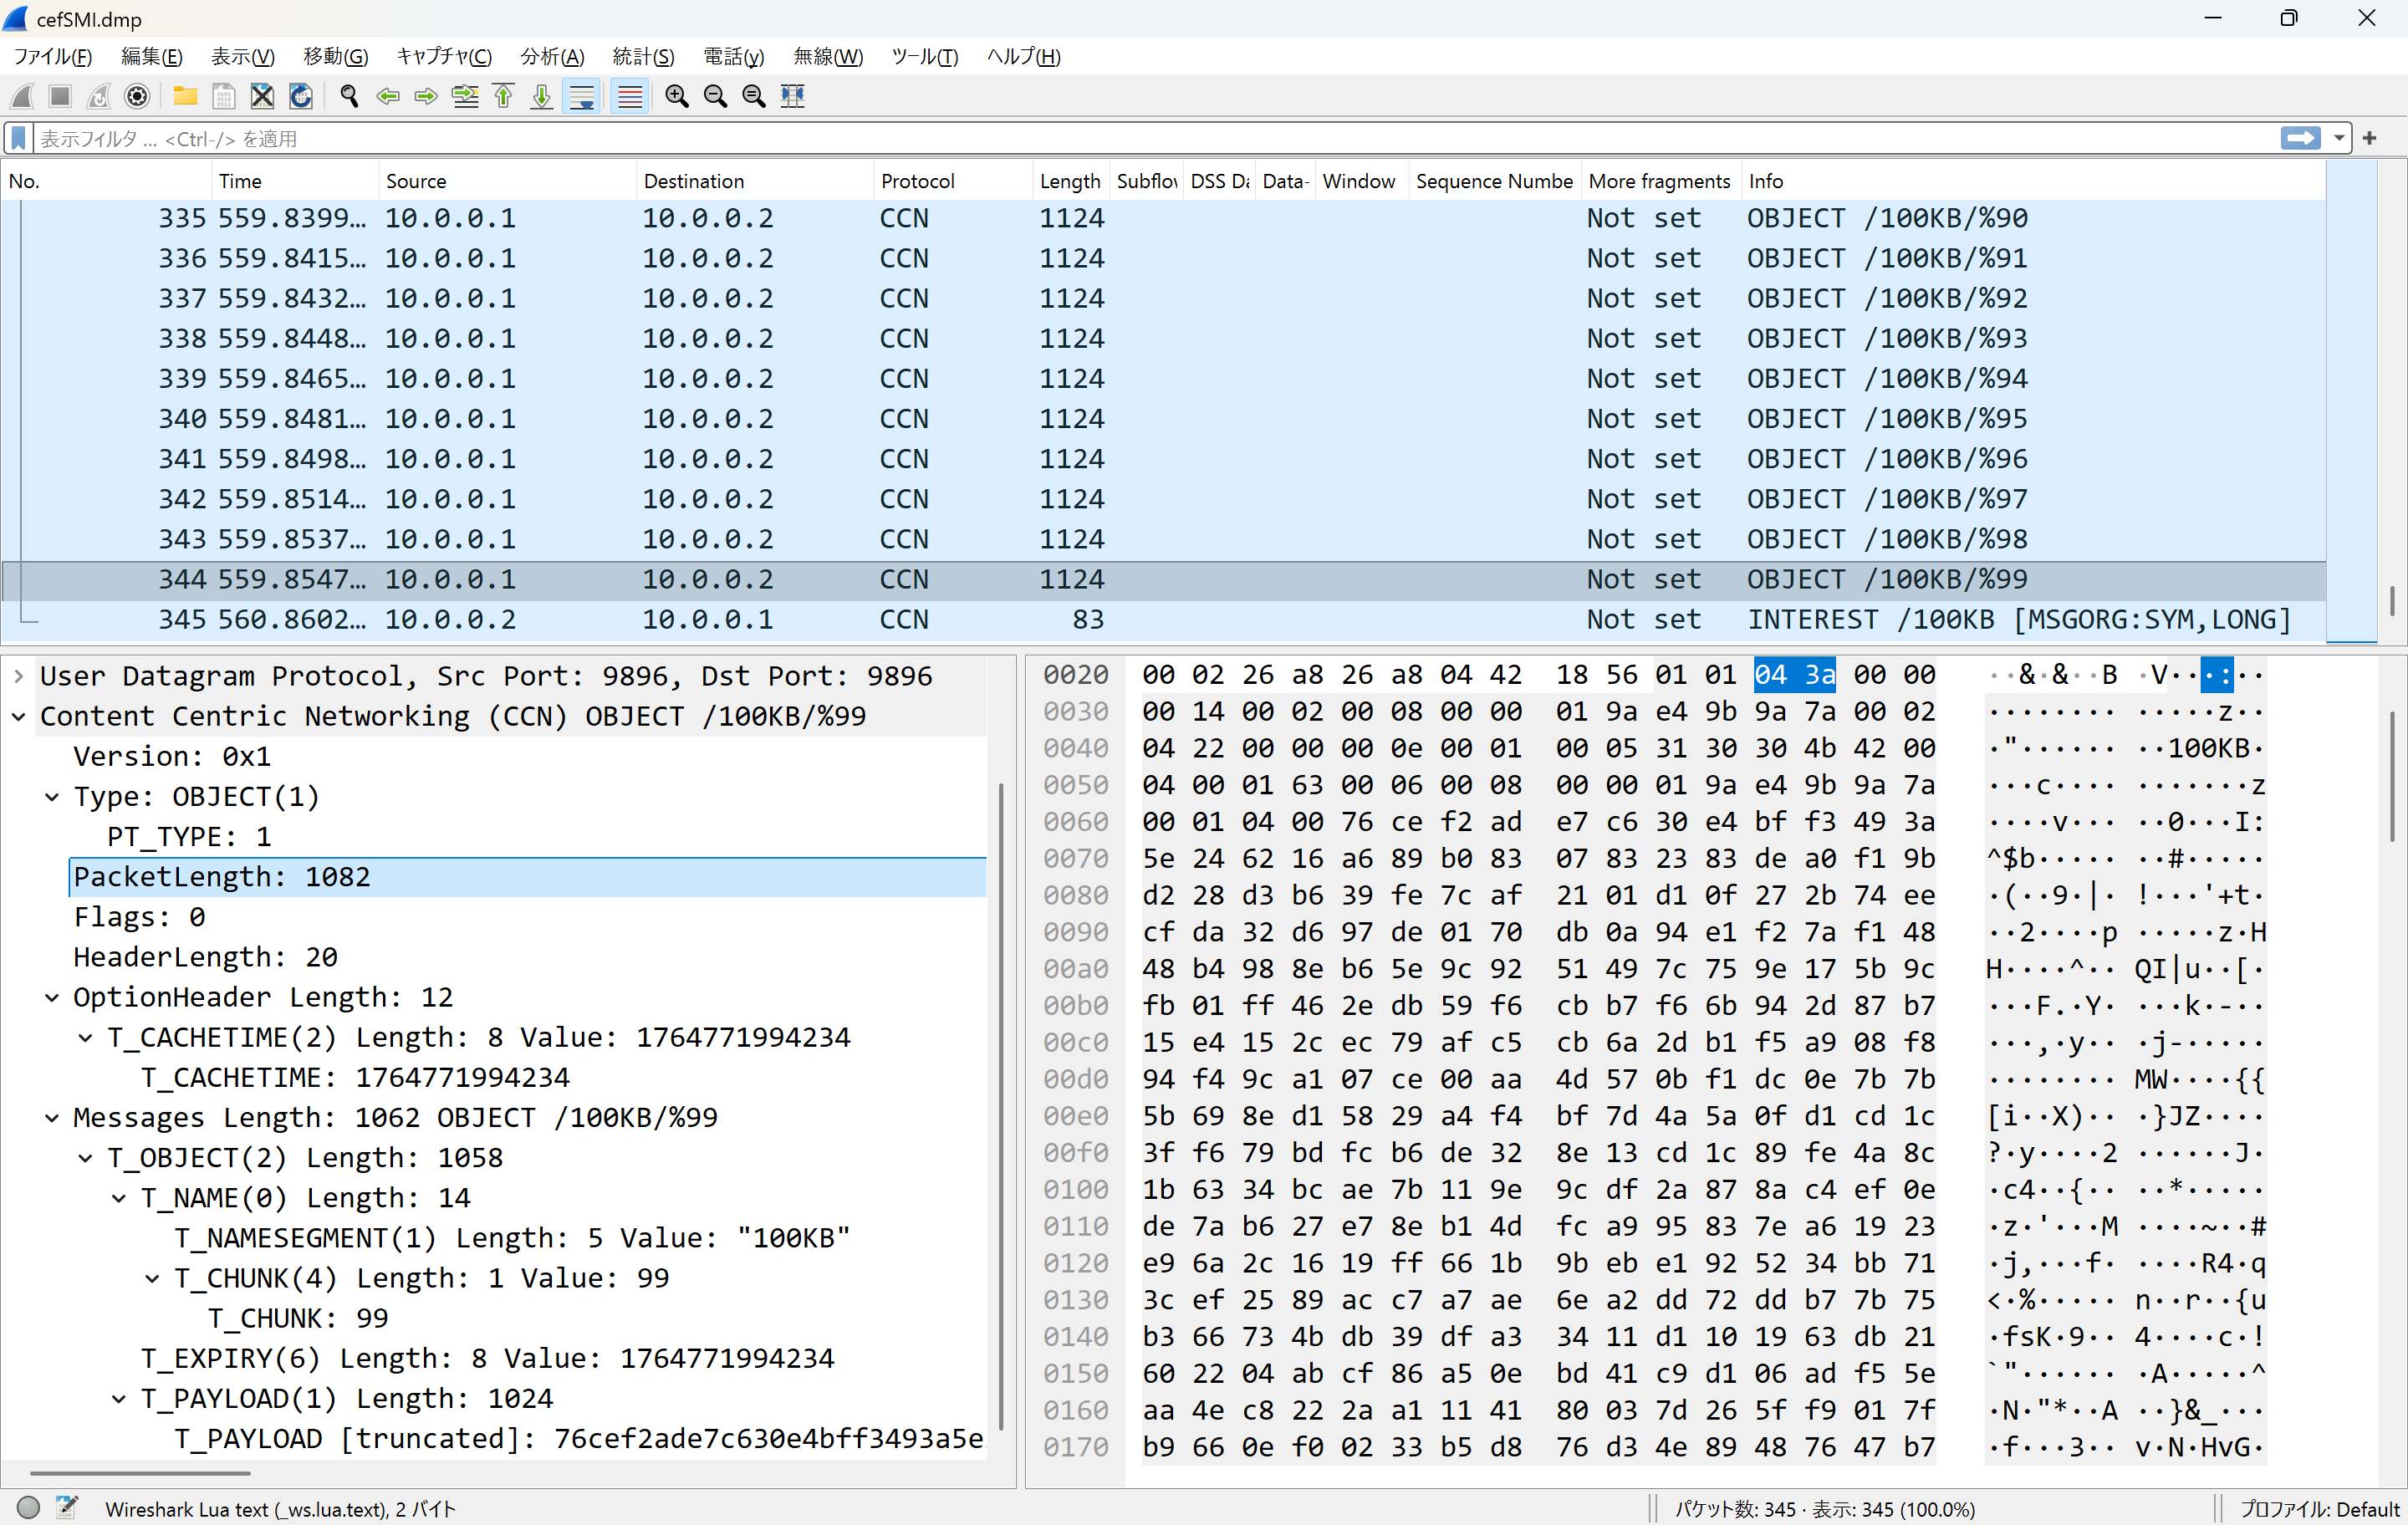Expand User Datagram Protocol tree node
The image size is (2408, 1525).
(19, 676)
